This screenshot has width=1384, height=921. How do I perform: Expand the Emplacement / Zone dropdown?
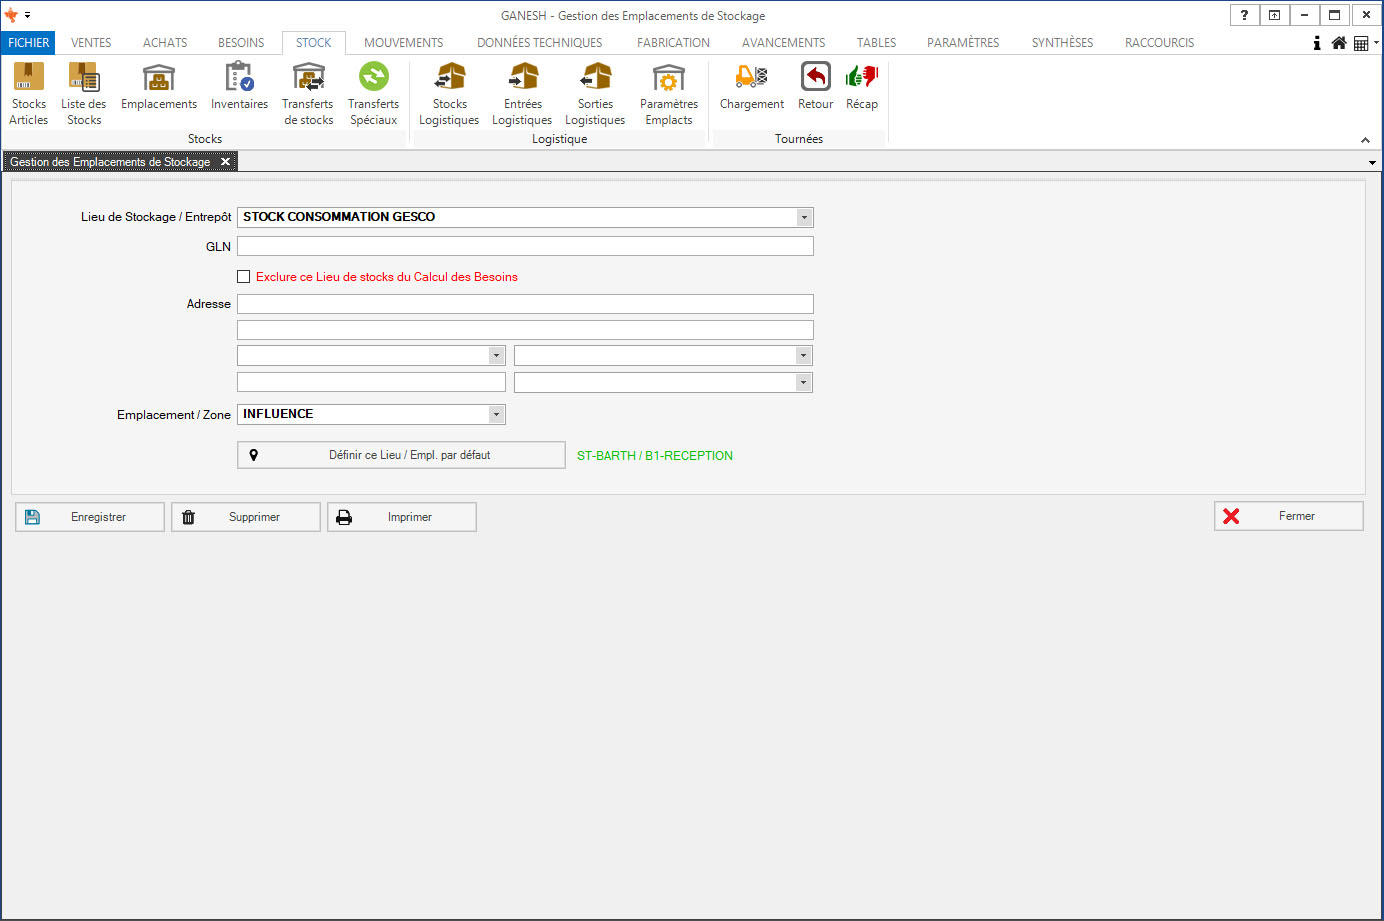point(495,414)
